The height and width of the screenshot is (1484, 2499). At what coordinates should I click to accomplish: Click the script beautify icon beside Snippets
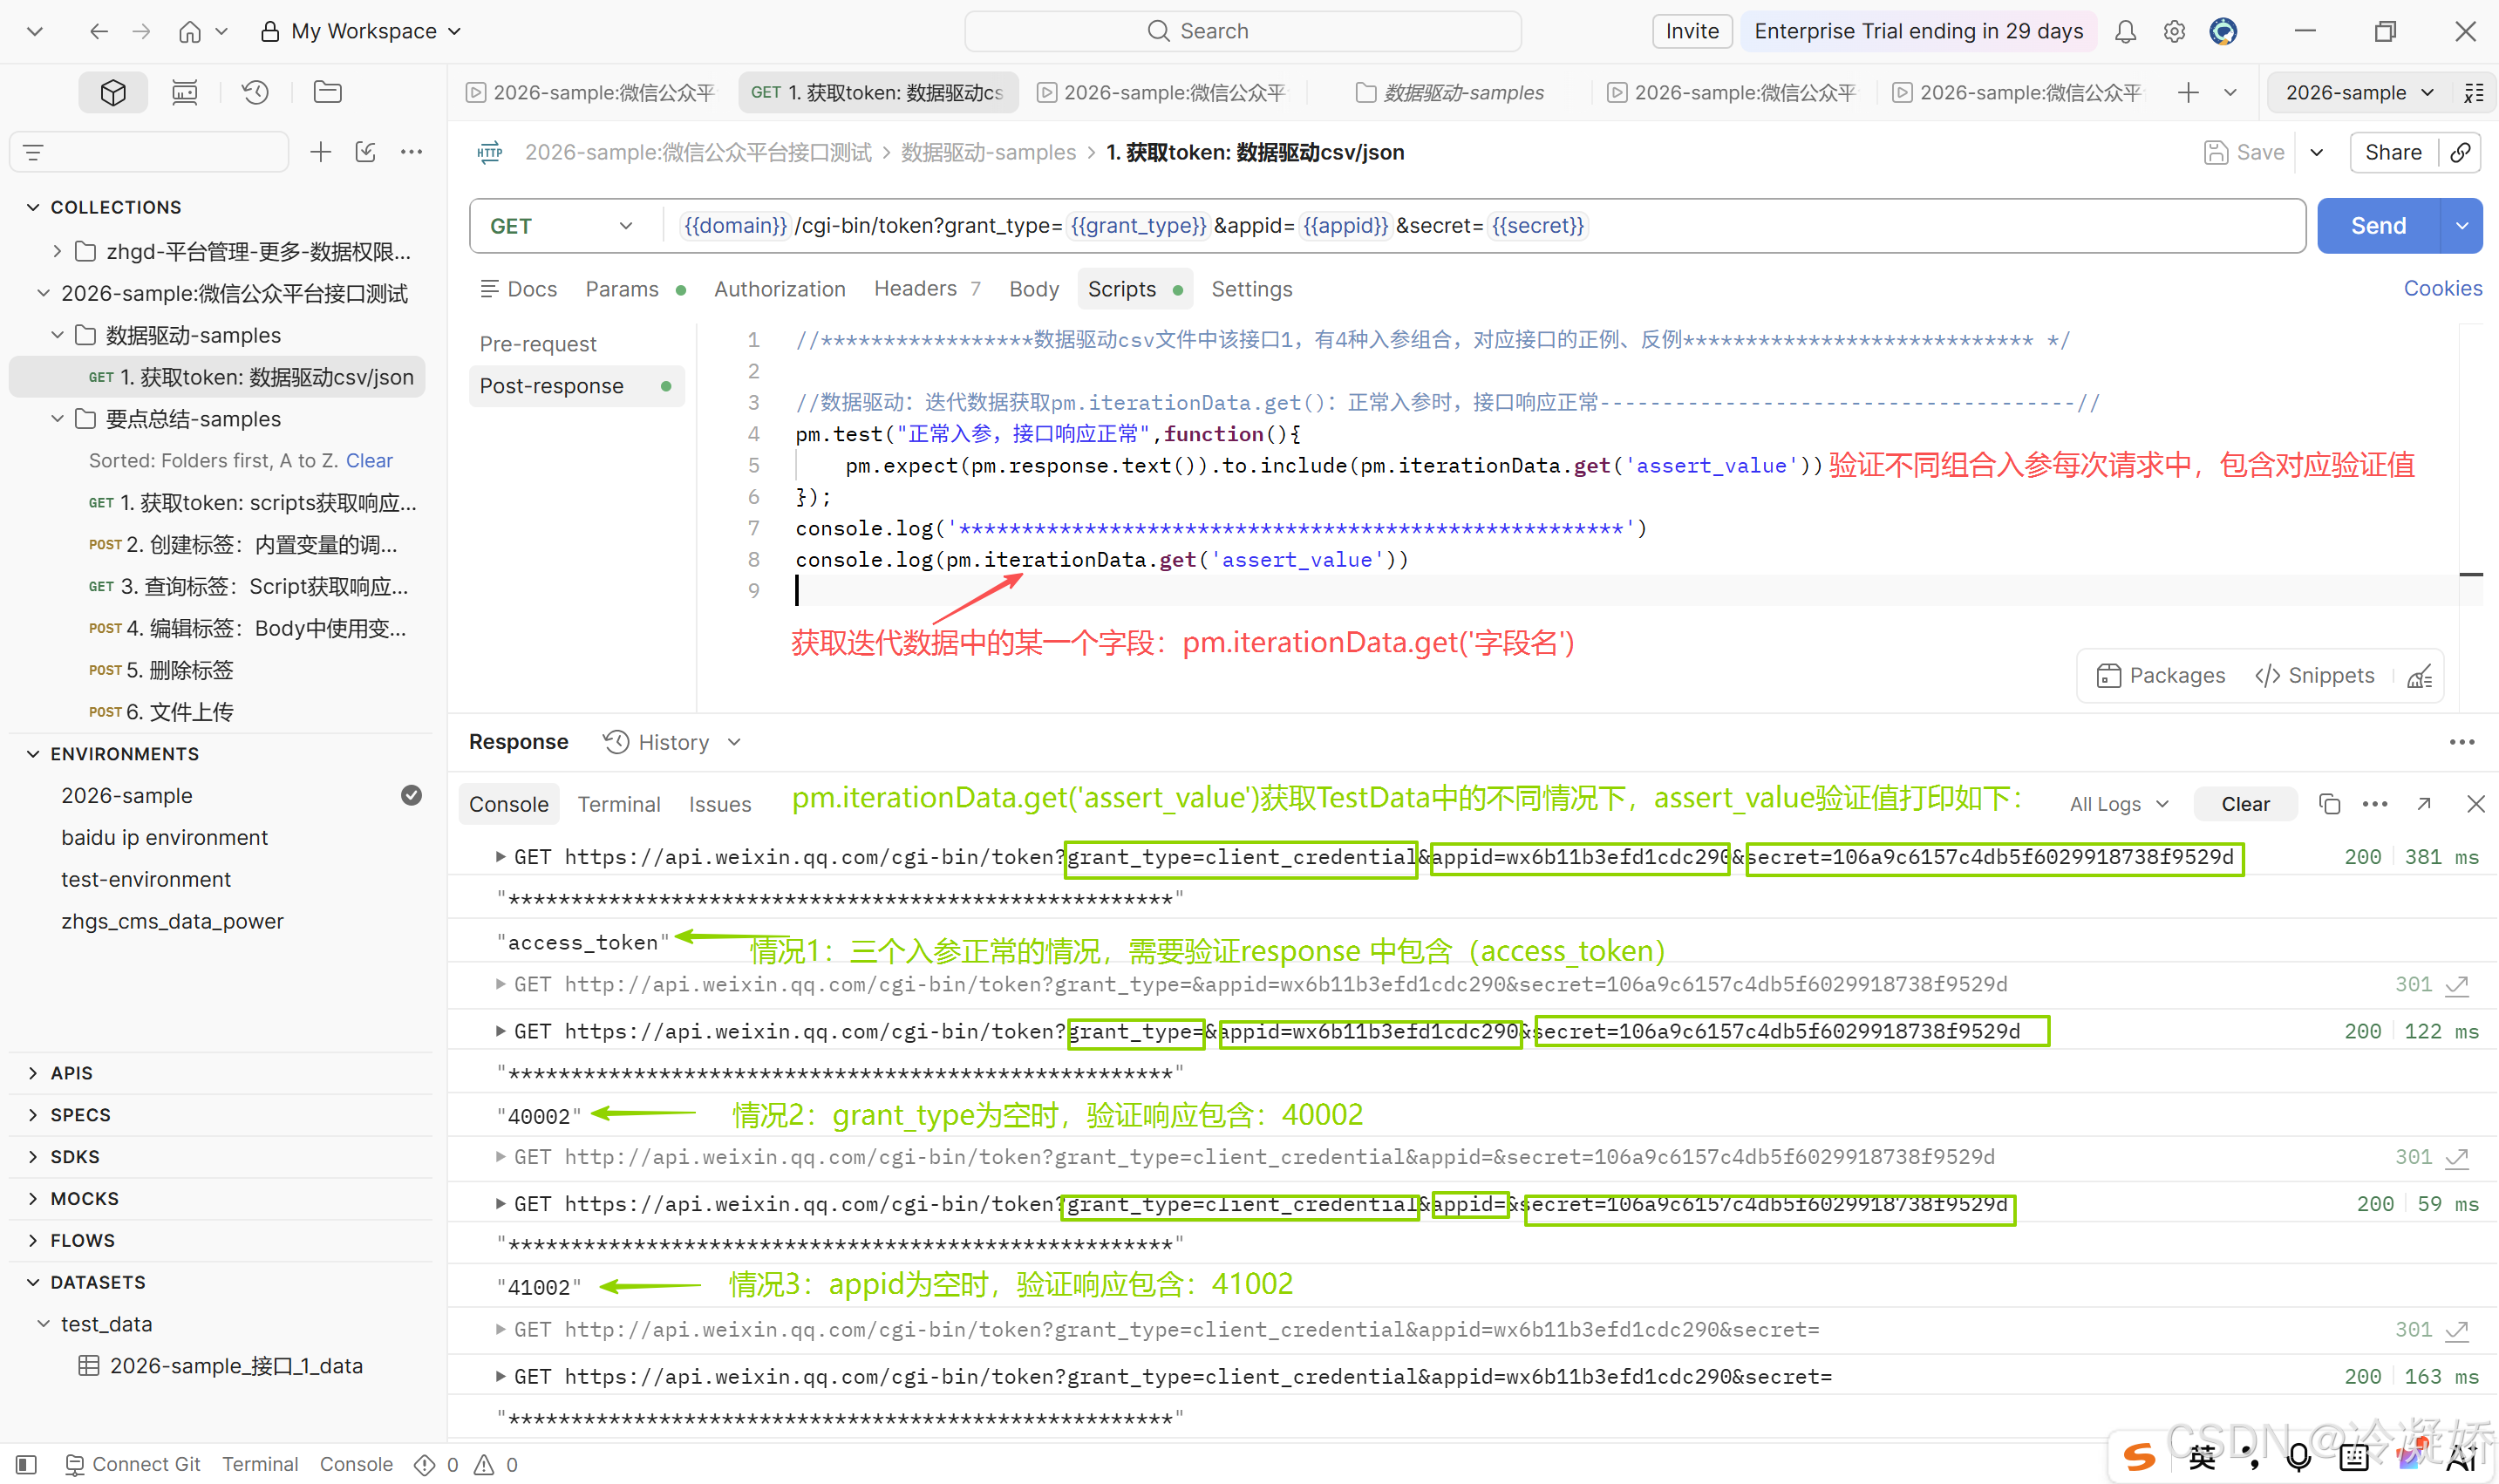(x=2419, y=676)
